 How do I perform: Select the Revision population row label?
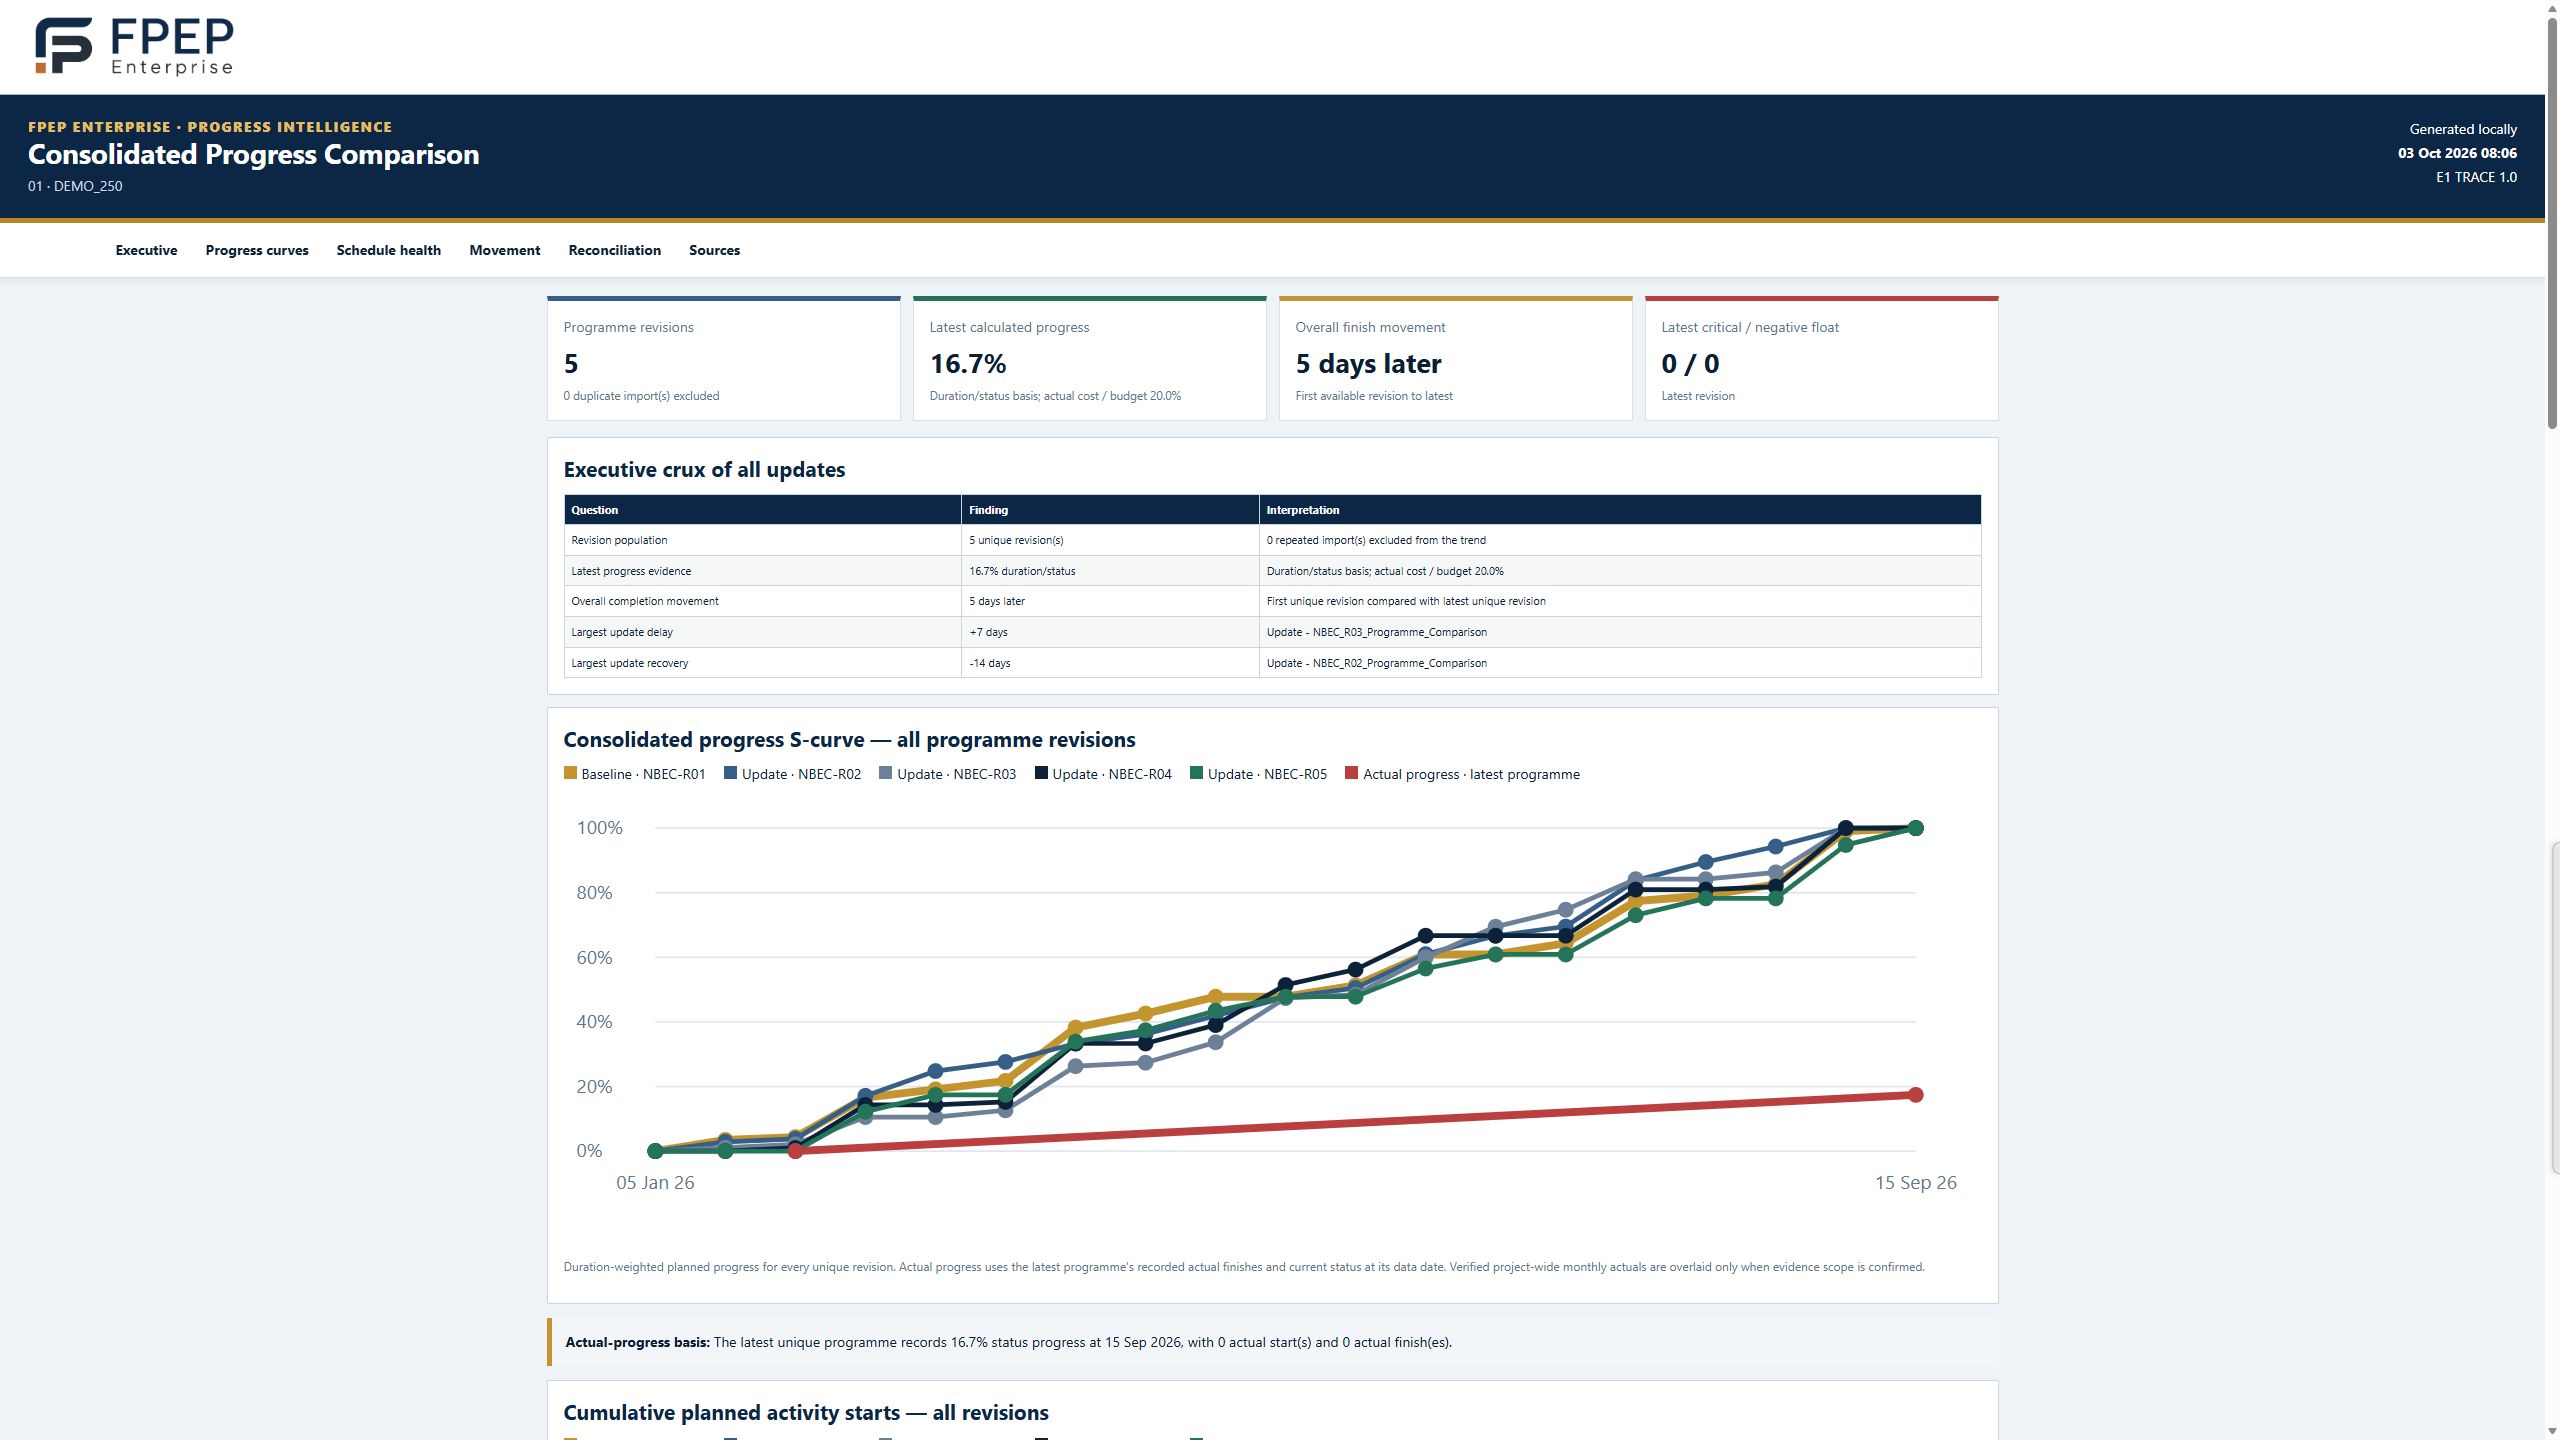click(619, 540)
